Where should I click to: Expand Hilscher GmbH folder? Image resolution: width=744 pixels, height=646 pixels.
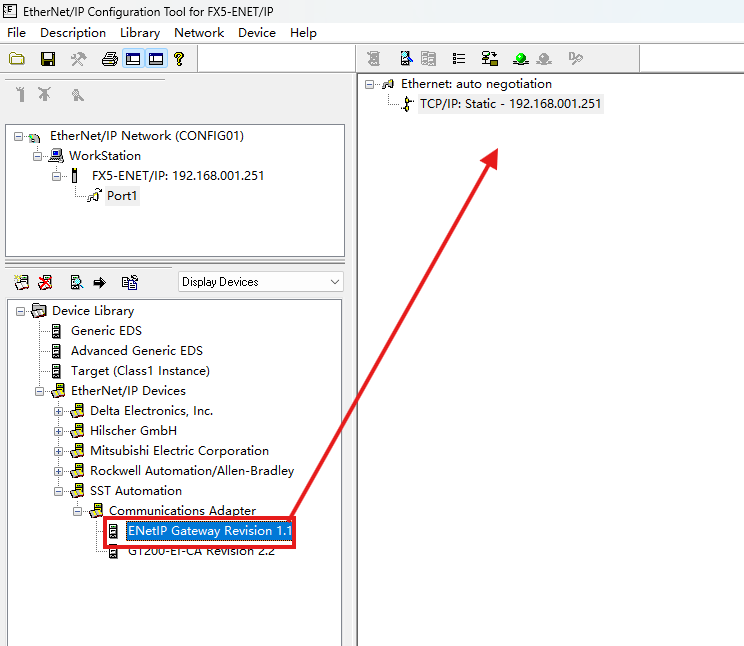point(58,431)
